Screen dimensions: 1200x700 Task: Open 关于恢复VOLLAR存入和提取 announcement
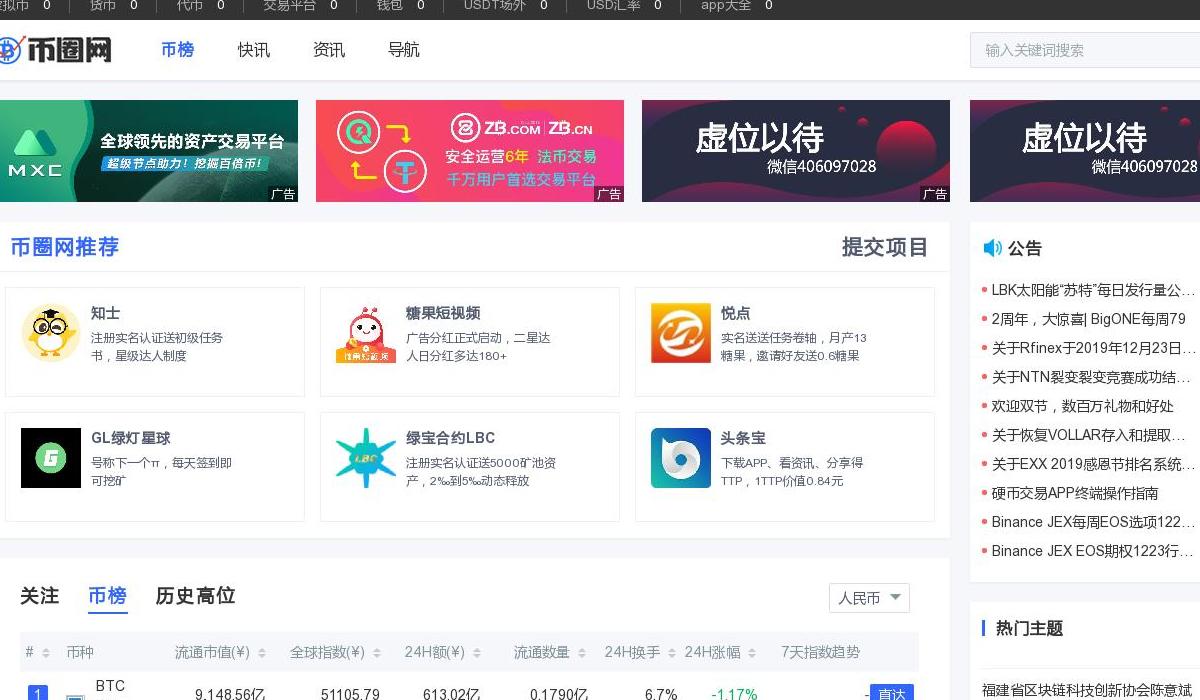click(x=1088, y=435)
